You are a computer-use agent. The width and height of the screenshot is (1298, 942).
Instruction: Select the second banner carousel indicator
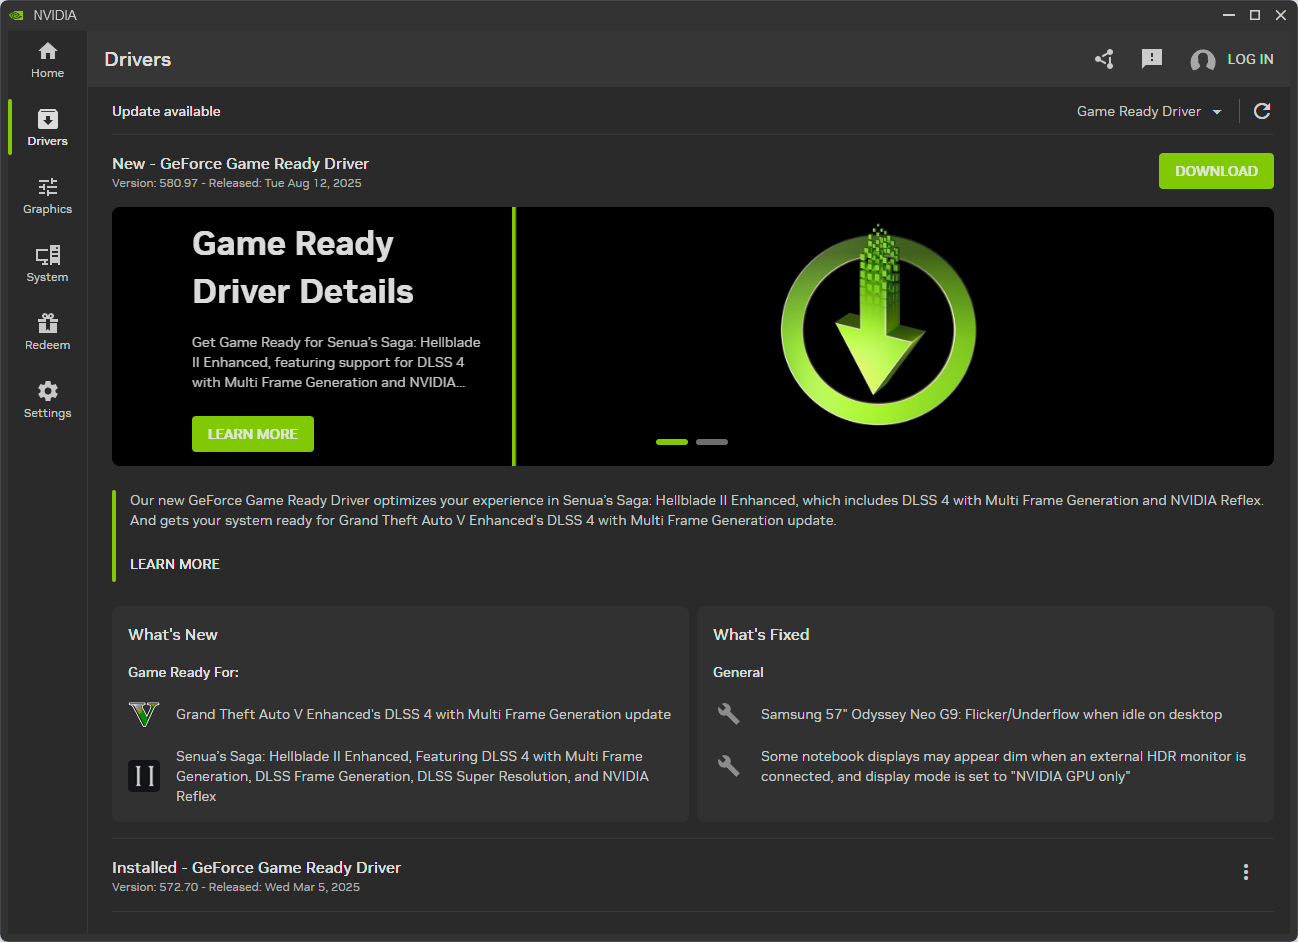tap(712, 442)
